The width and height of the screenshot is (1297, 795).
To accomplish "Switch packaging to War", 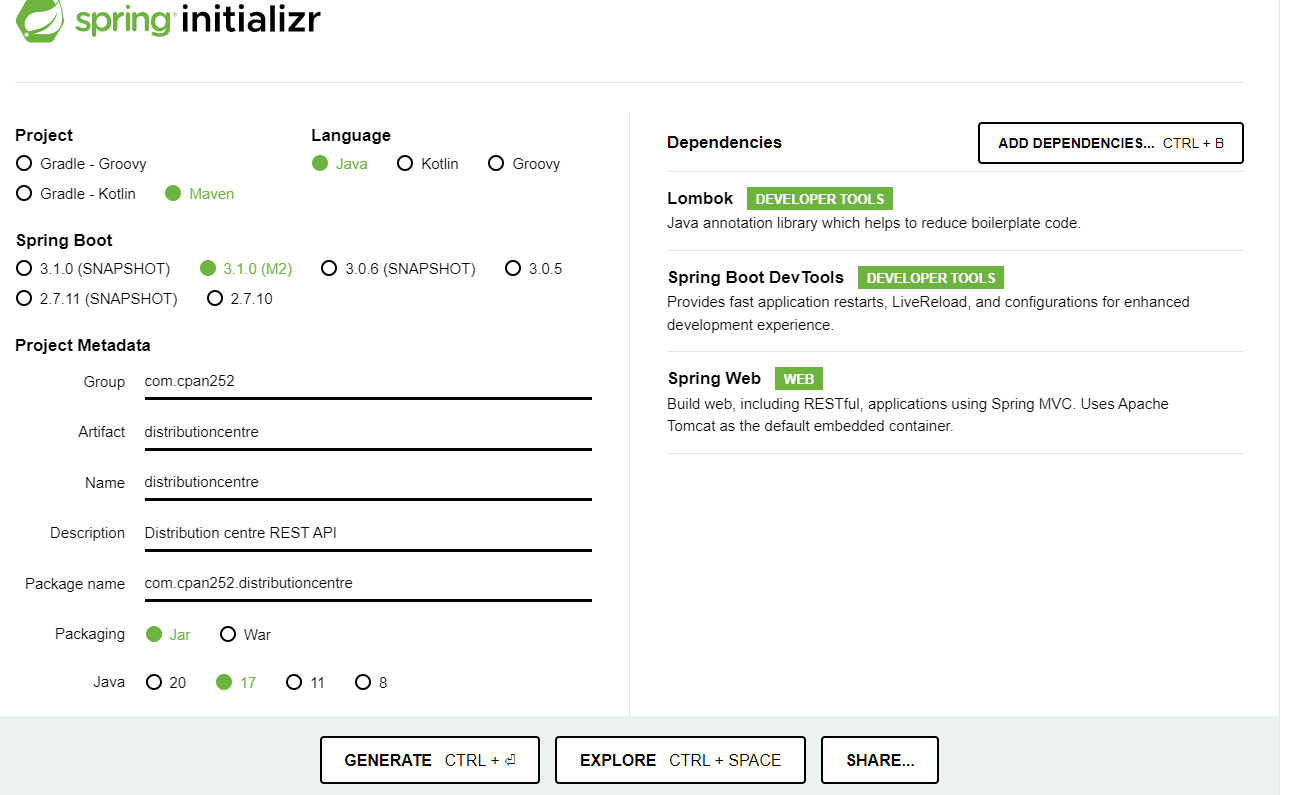I will click(x=229, y=634).
